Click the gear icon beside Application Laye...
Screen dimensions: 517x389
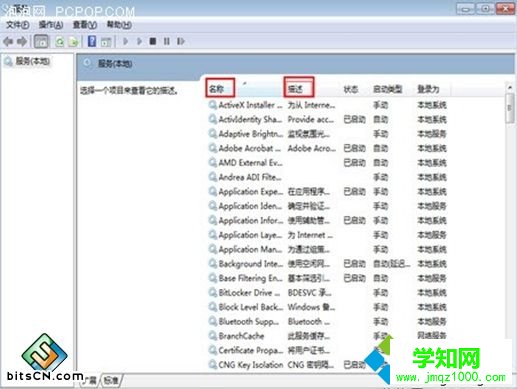pos(213,235)
